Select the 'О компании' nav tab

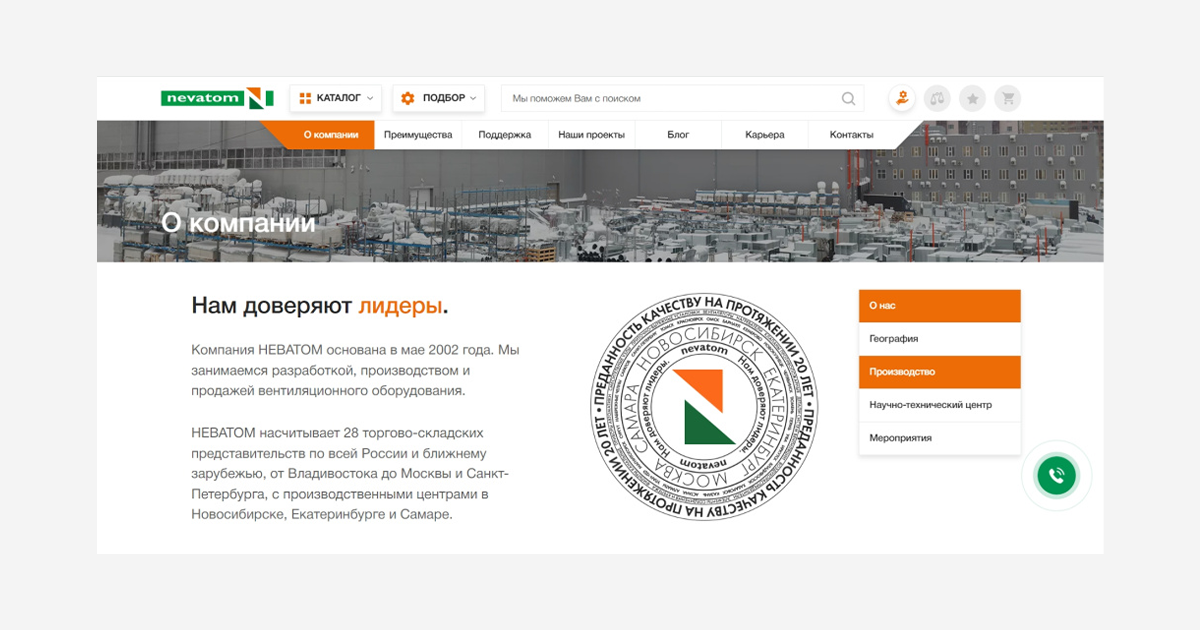click(331, 135)
